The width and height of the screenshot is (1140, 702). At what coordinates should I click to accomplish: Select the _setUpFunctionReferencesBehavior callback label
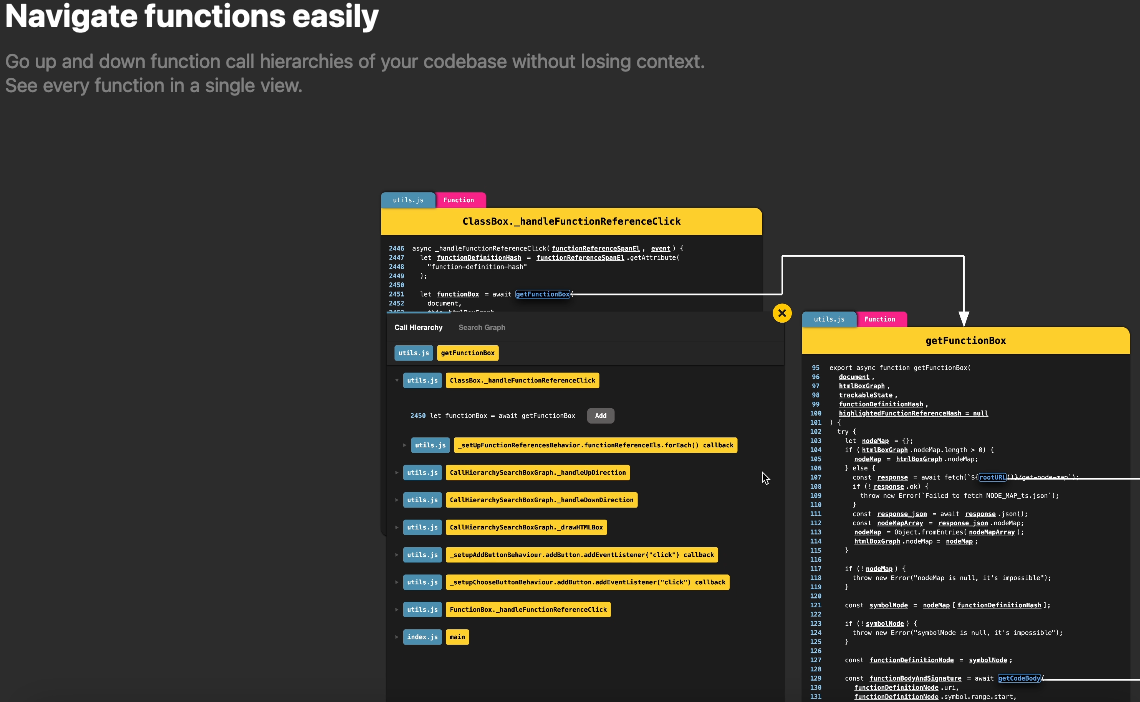(x=595, y=445)
